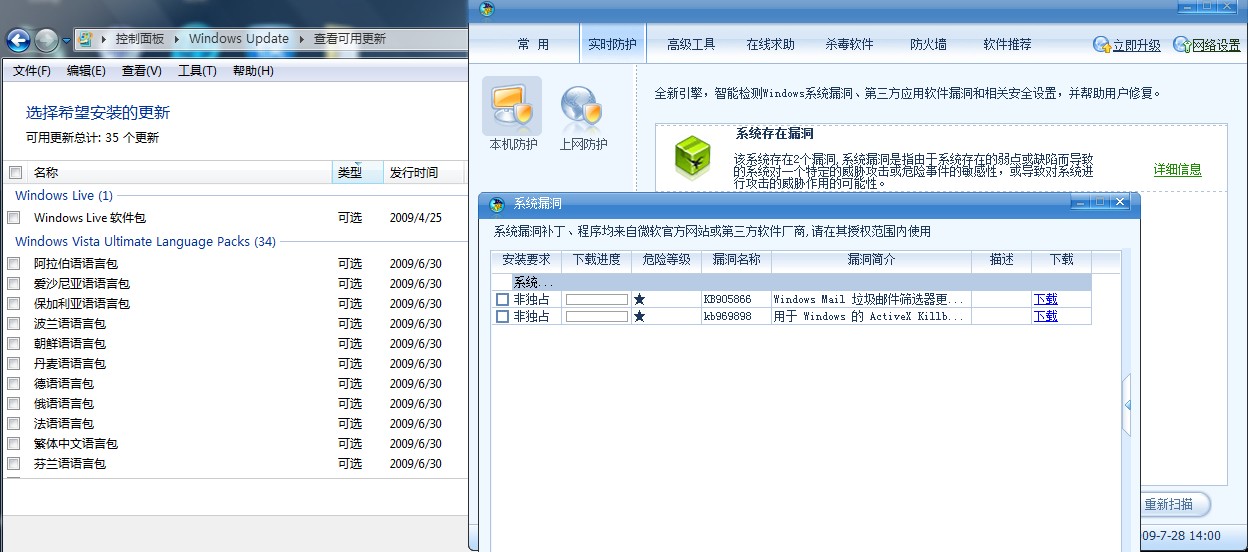Select the 芬兰语语言包 row name
Image resolution: width=1248 pixels, height=552 pixels.
click(70, 463)
